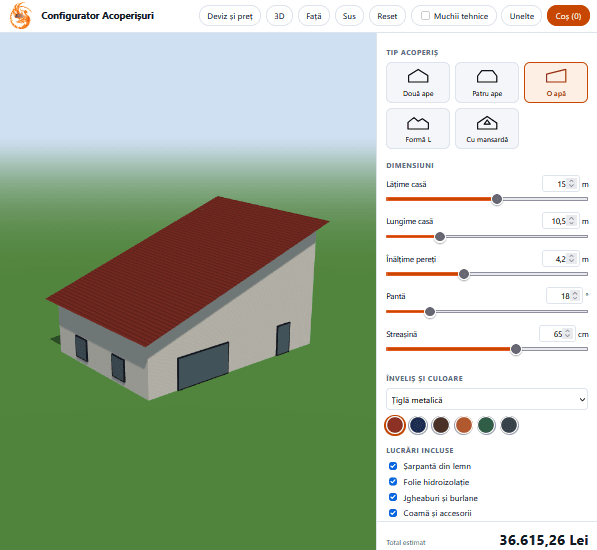Switch to the Față view
This screenshot has width=597, height=550.
pyautogui.click(x=313, y=16)
